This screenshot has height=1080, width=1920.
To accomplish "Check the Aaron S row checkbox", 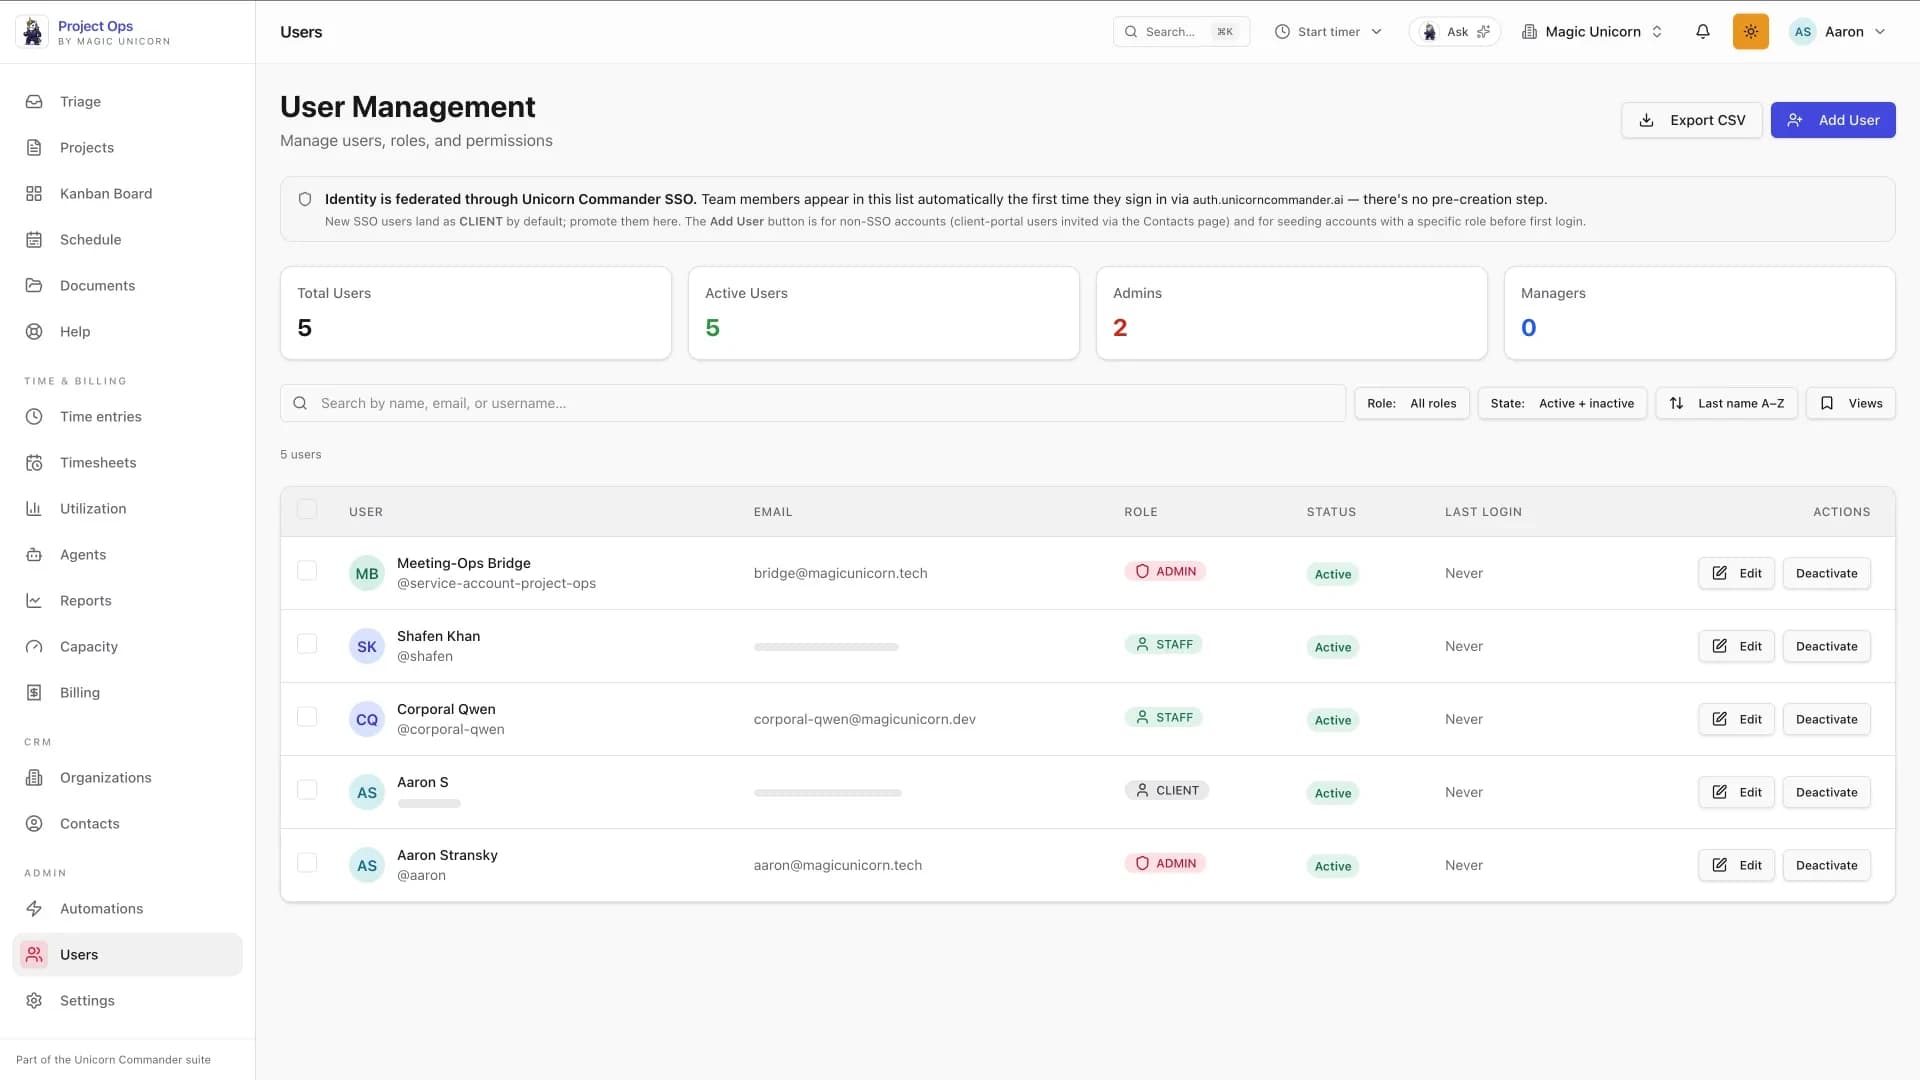I will (x=307, y=790).
